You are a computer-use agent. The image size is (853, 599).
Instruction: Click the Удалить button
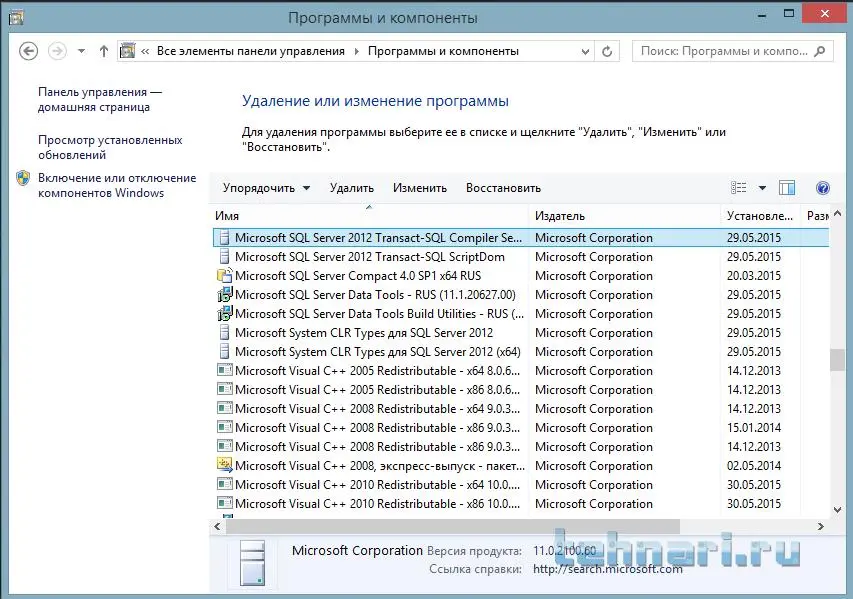351,188
